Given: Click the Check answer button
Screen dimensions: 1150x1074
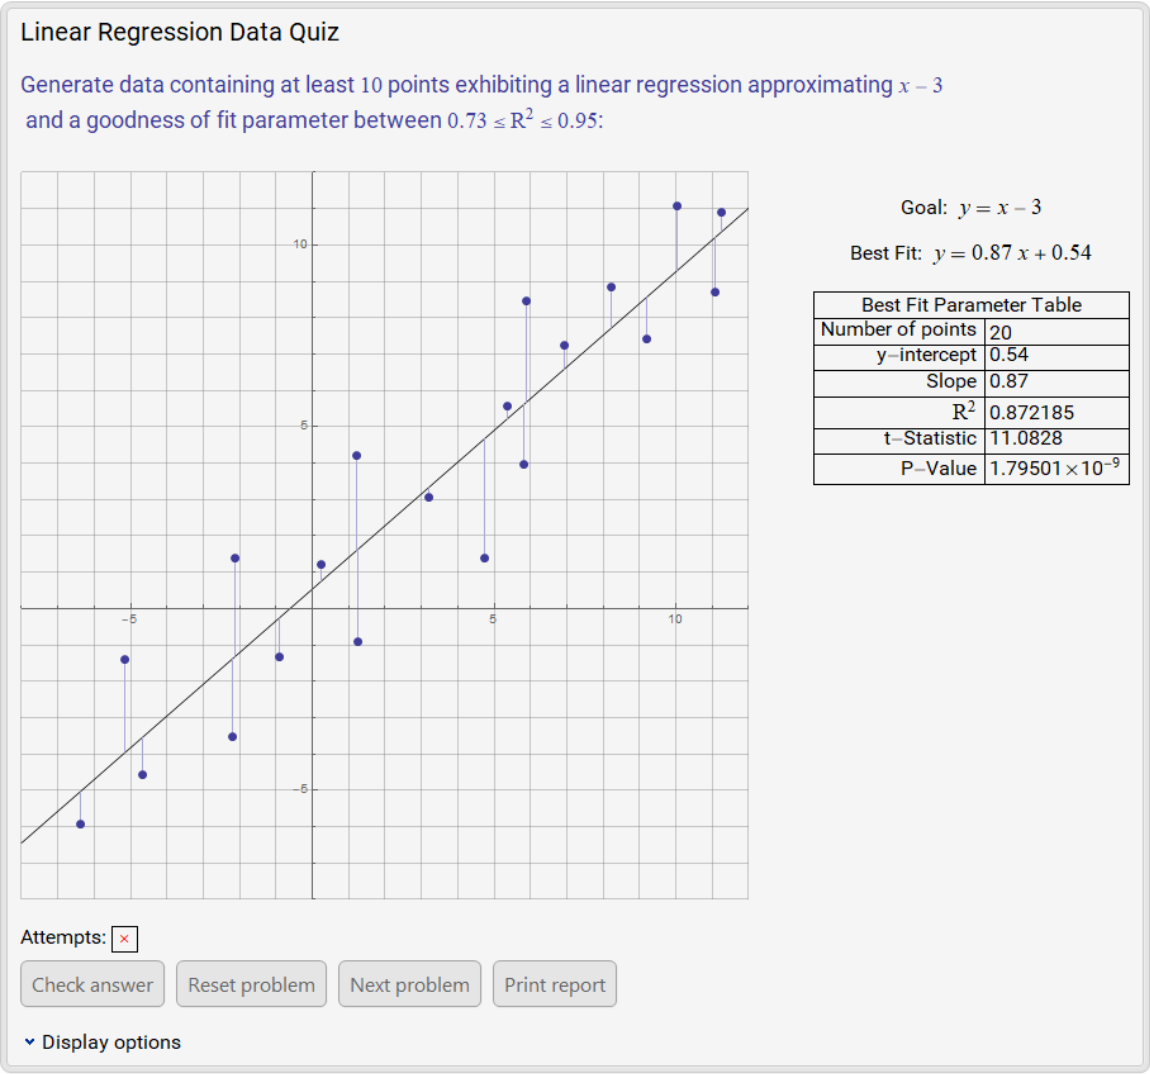Looking at the screenshot, I should coord(92,983).
